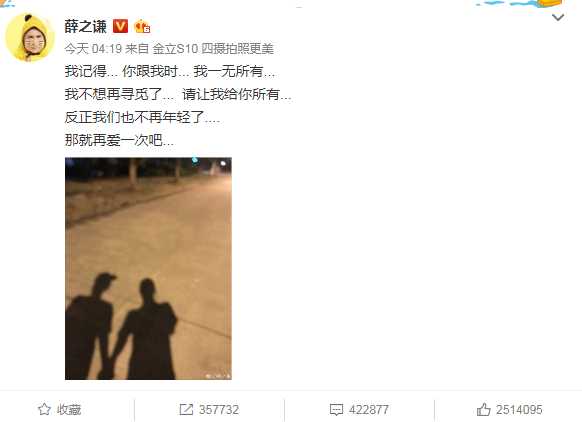Click the orange V verified badge
This screenshot has height=422, width=582.
coord(120,26)
